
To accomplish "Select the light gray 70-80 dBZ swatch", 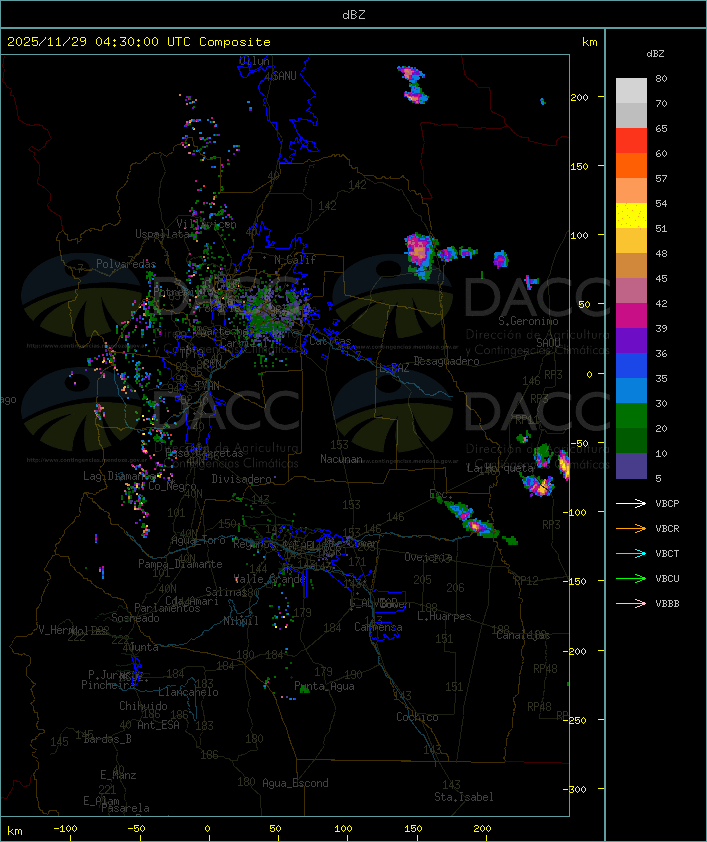I will point(631,91).
